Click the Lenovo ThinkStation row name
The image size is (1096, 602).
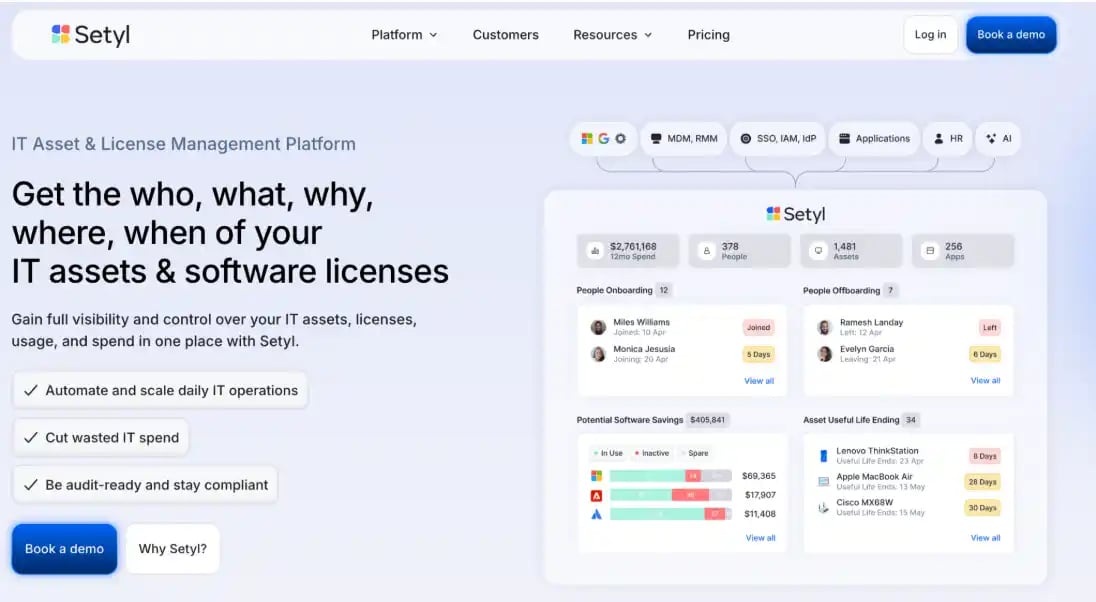[877, 451]
